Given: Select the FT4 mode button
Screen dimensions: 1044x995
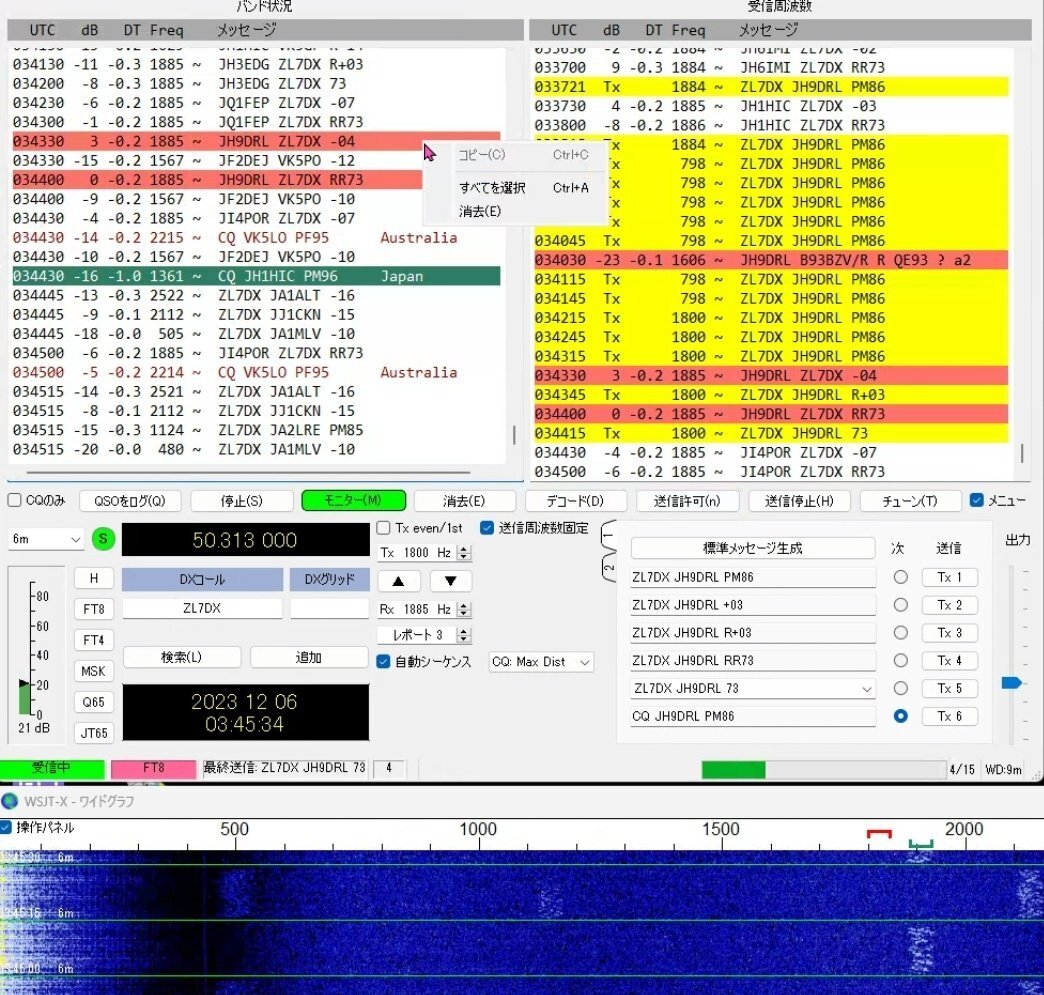Looking at the screenshot, I should [x=93, y=640].
